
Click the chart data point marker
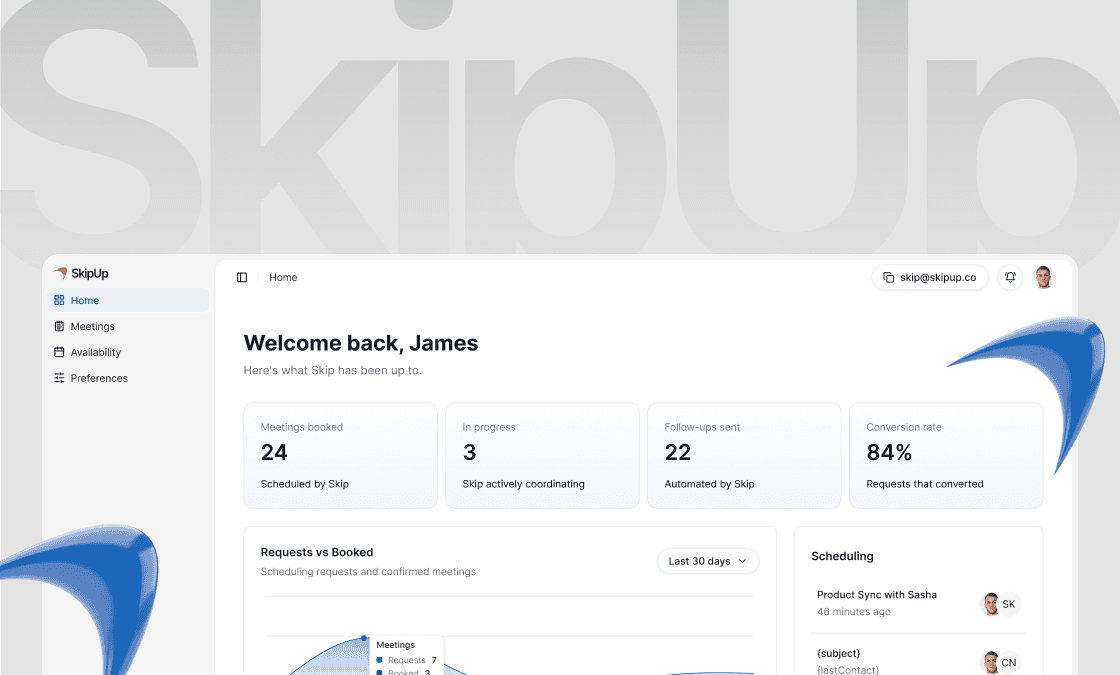(364, 638)
